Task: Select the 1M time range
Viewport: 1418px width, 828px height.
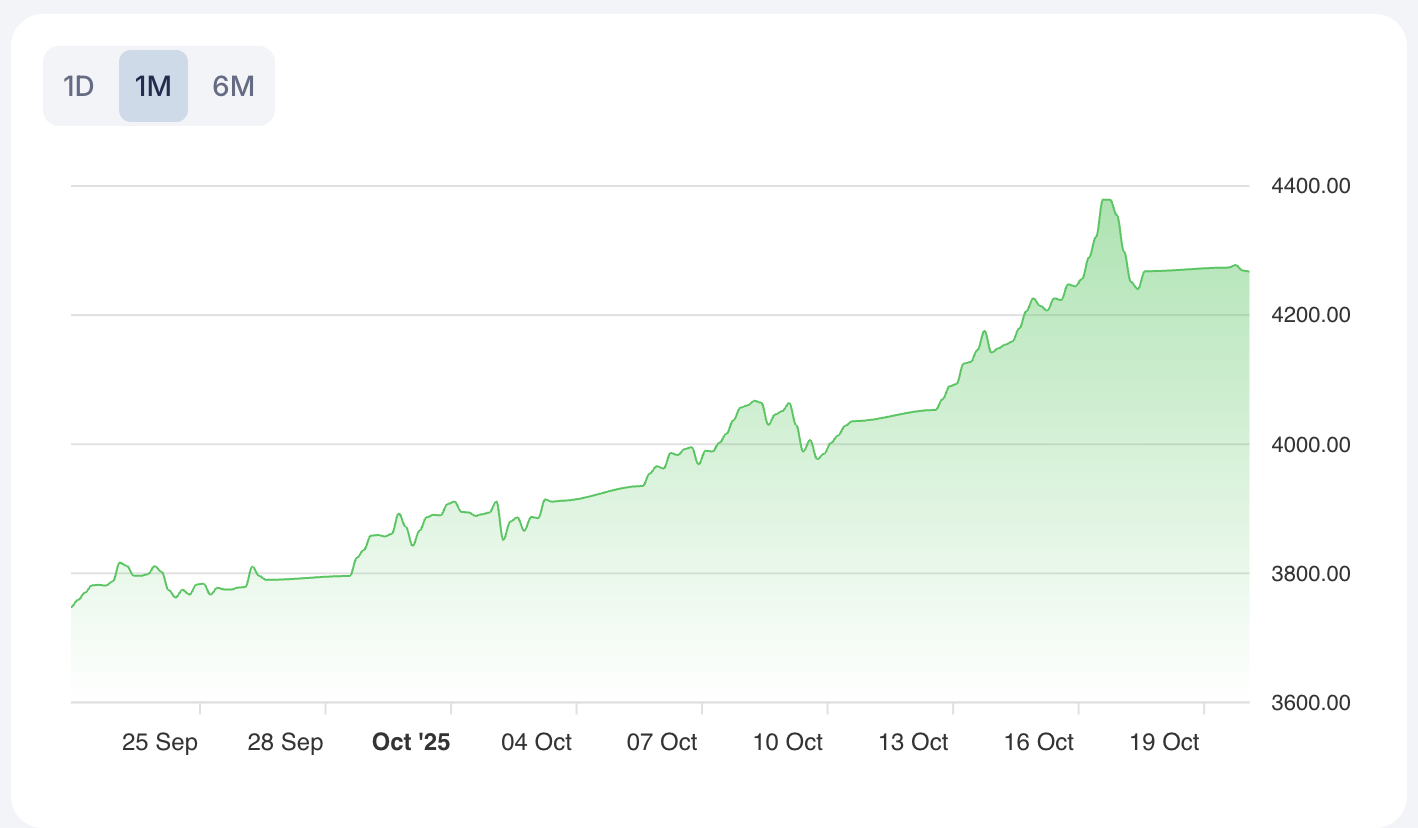Action: (153, 86)
